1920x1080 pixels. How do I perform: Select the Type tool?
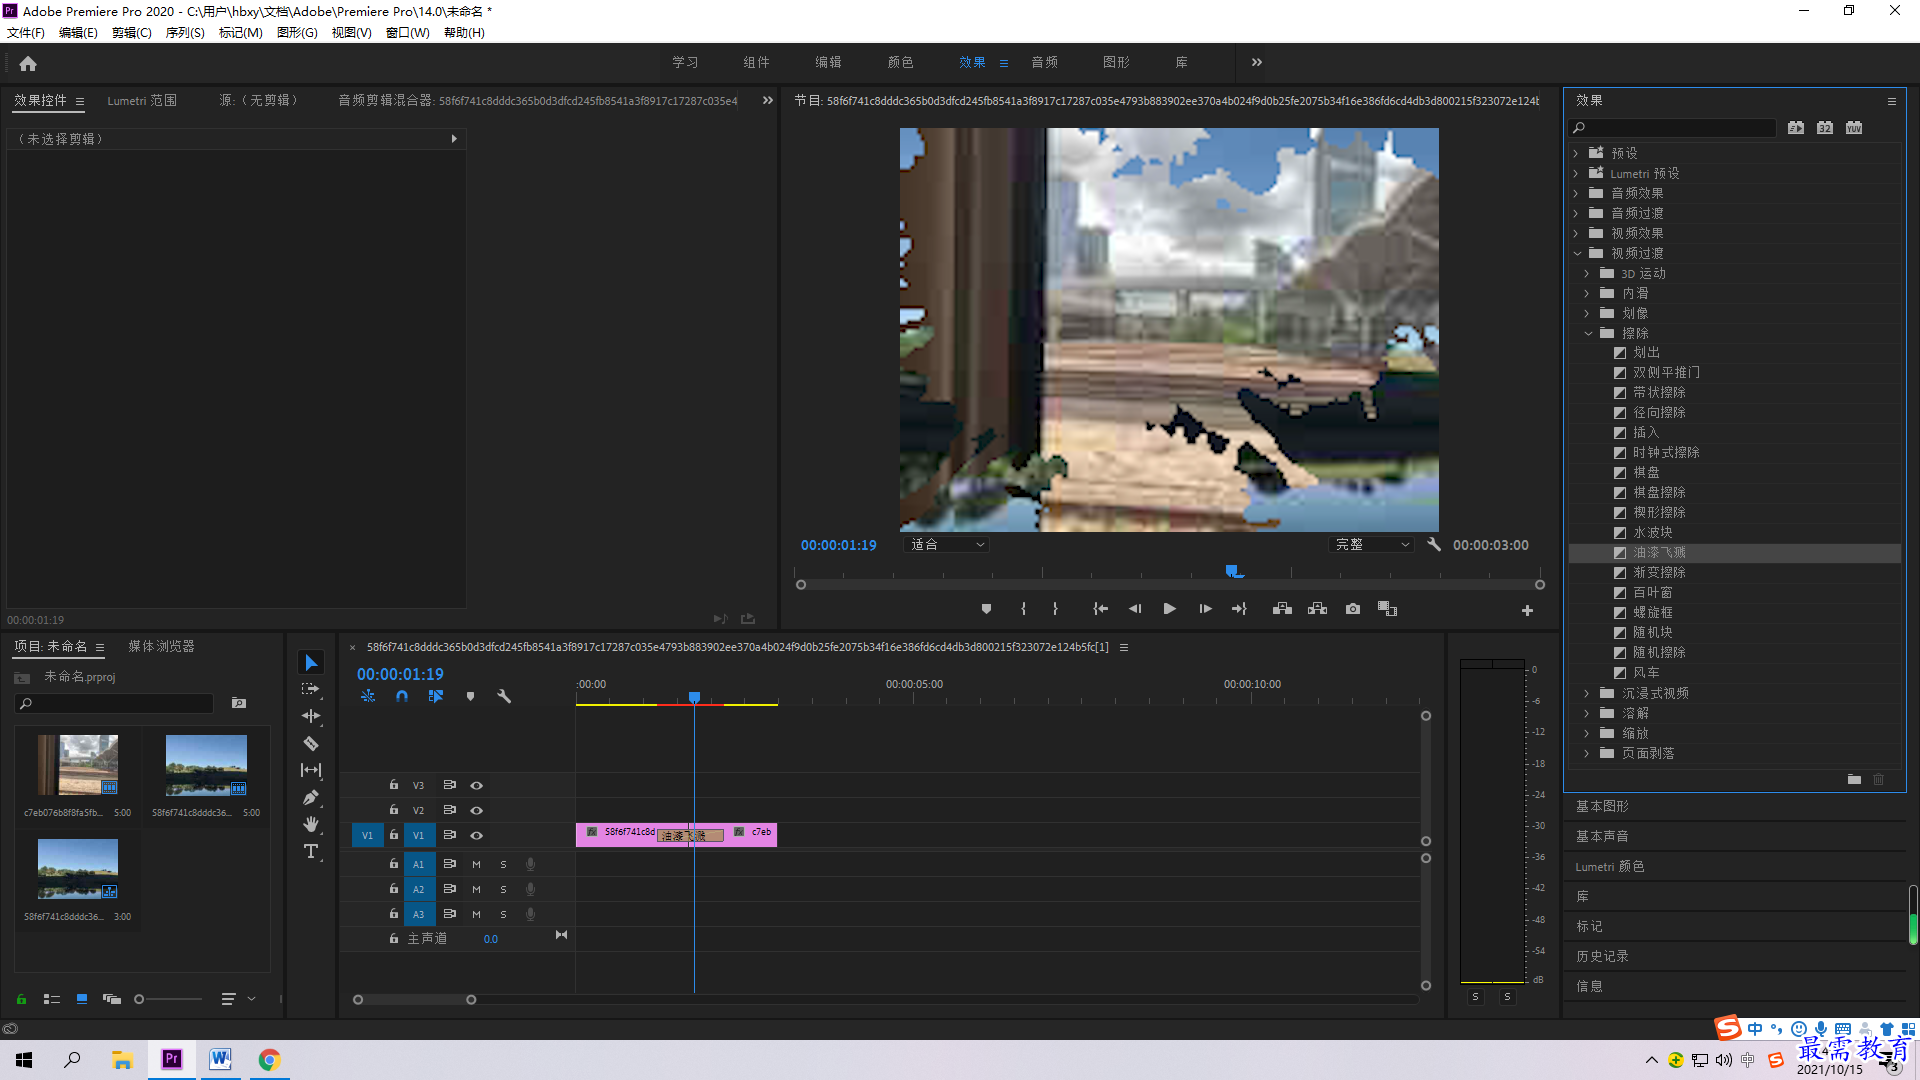click(311, 851)
